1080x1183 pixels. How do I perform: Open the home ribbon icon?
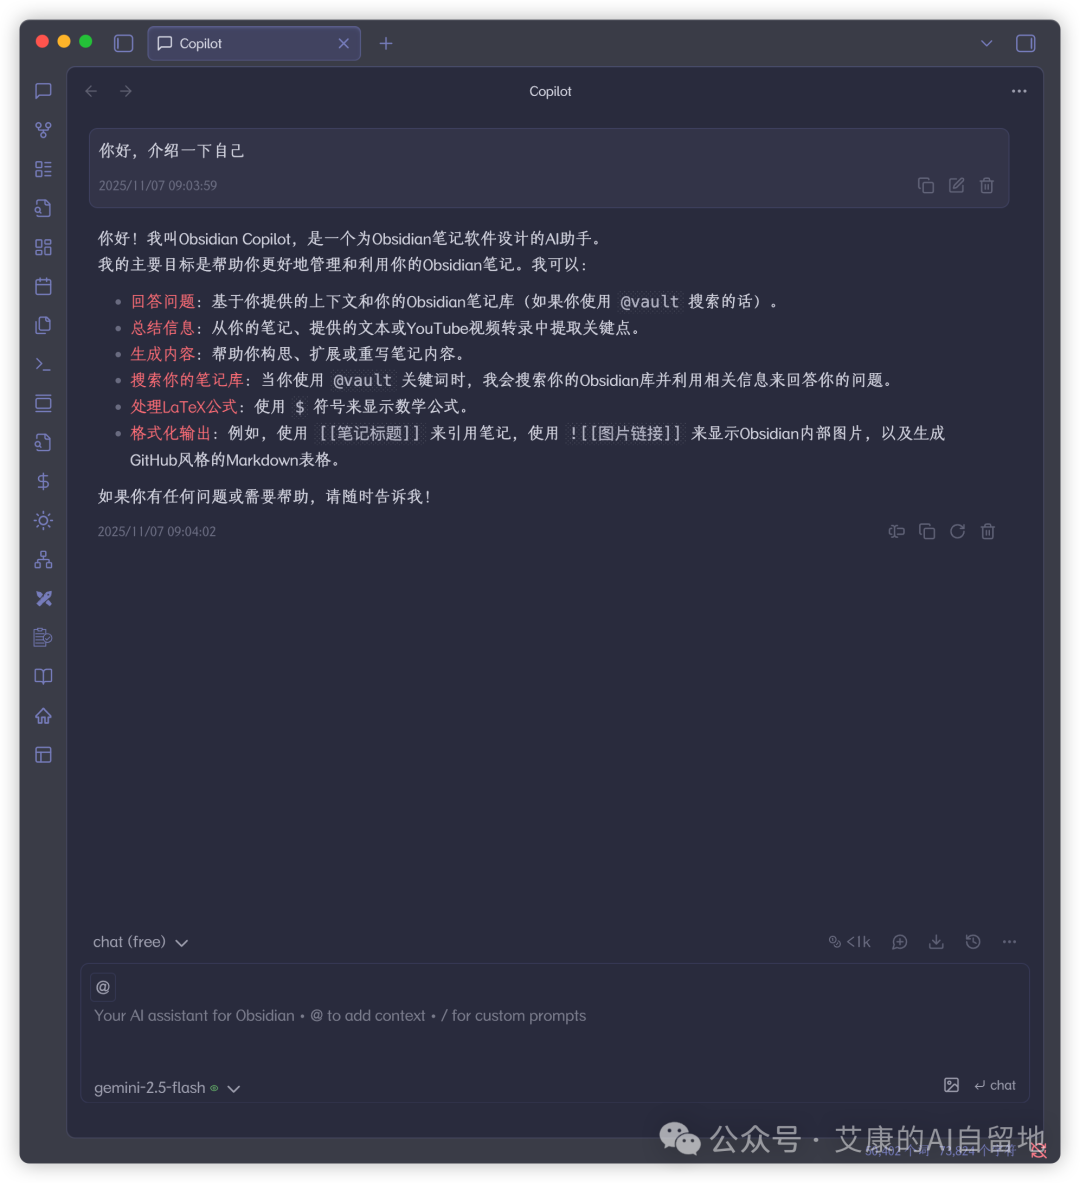click(x=43, y=716)
